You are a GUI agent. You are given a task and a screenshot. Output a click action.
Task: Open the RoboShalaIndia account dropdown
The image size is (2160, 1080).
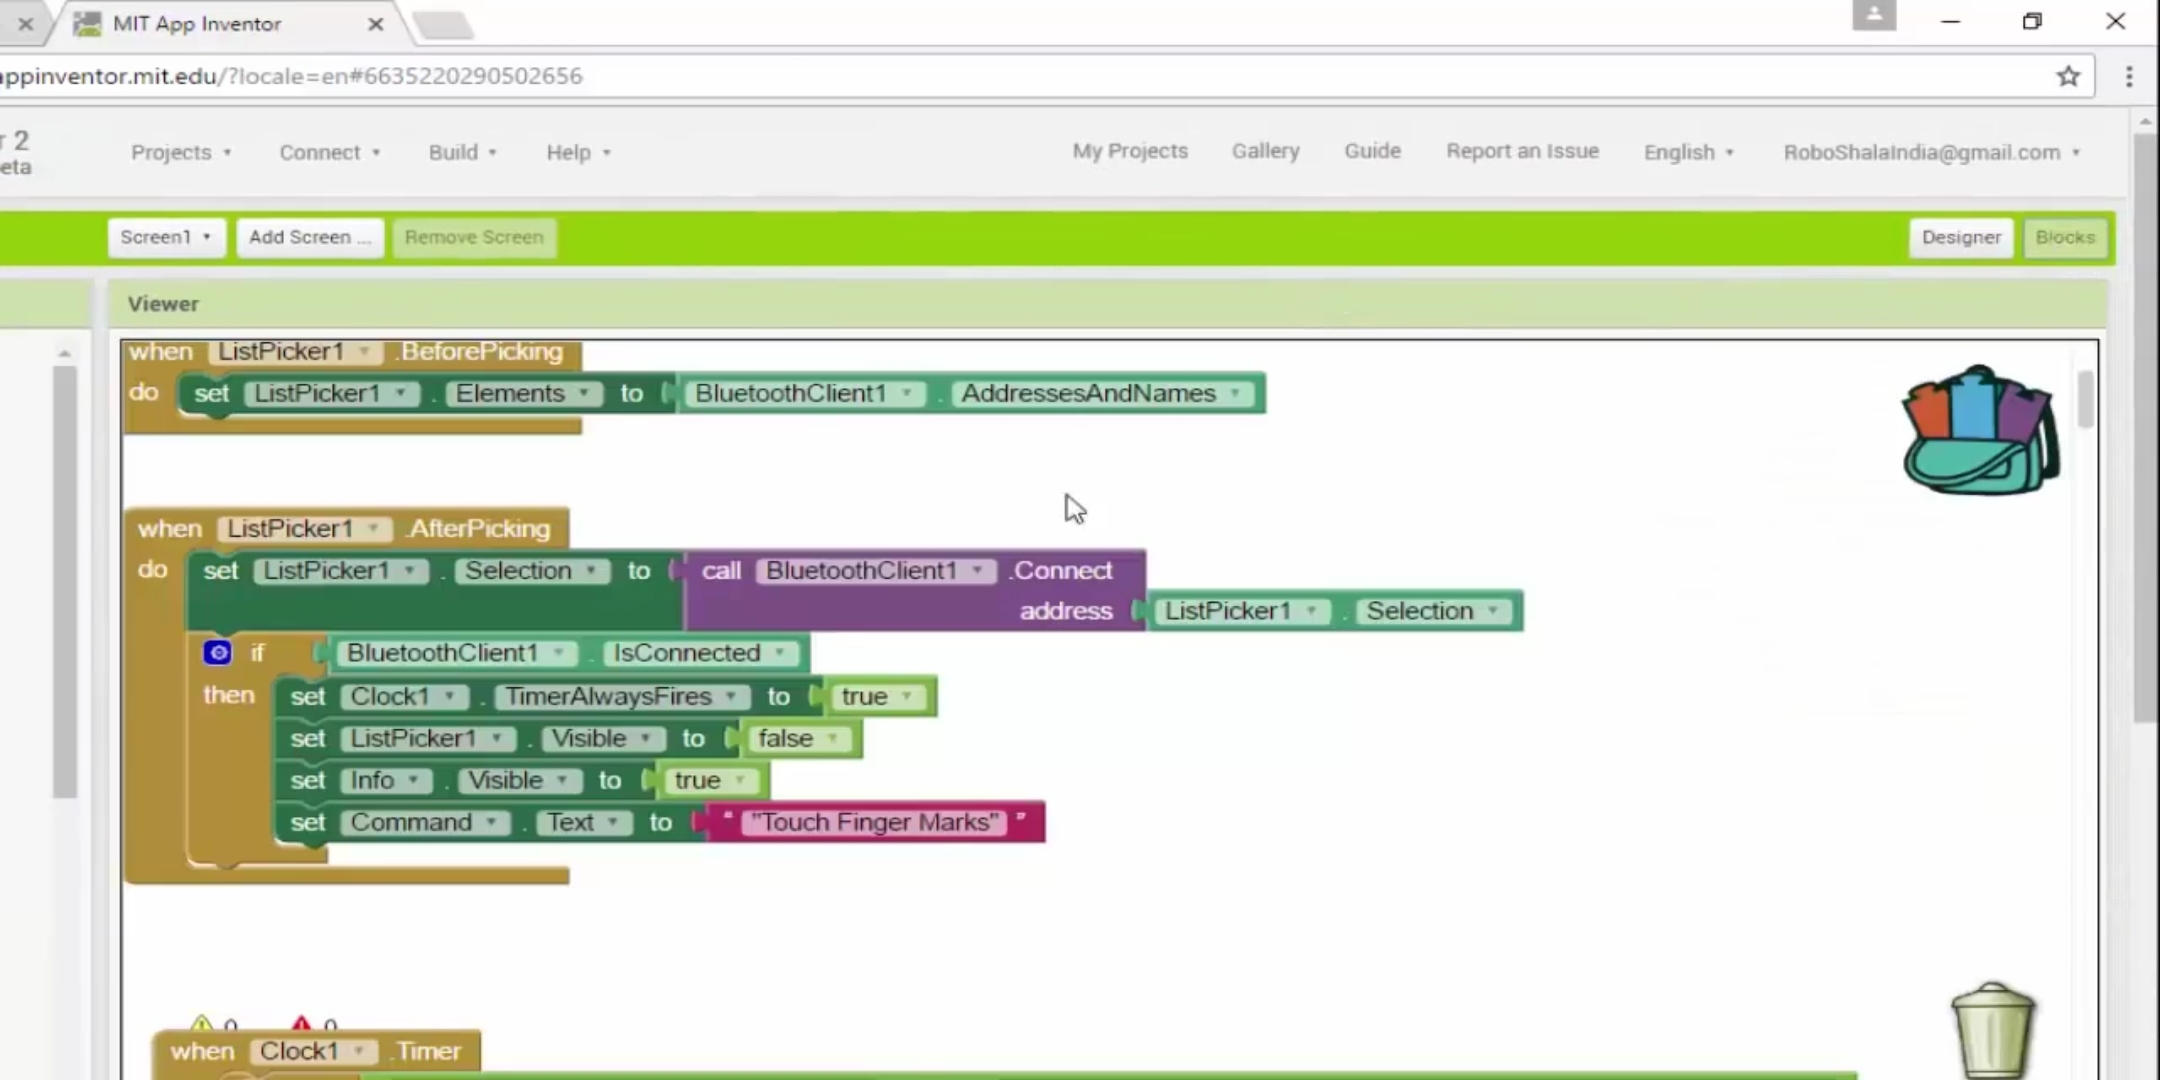coord(1931,152)
